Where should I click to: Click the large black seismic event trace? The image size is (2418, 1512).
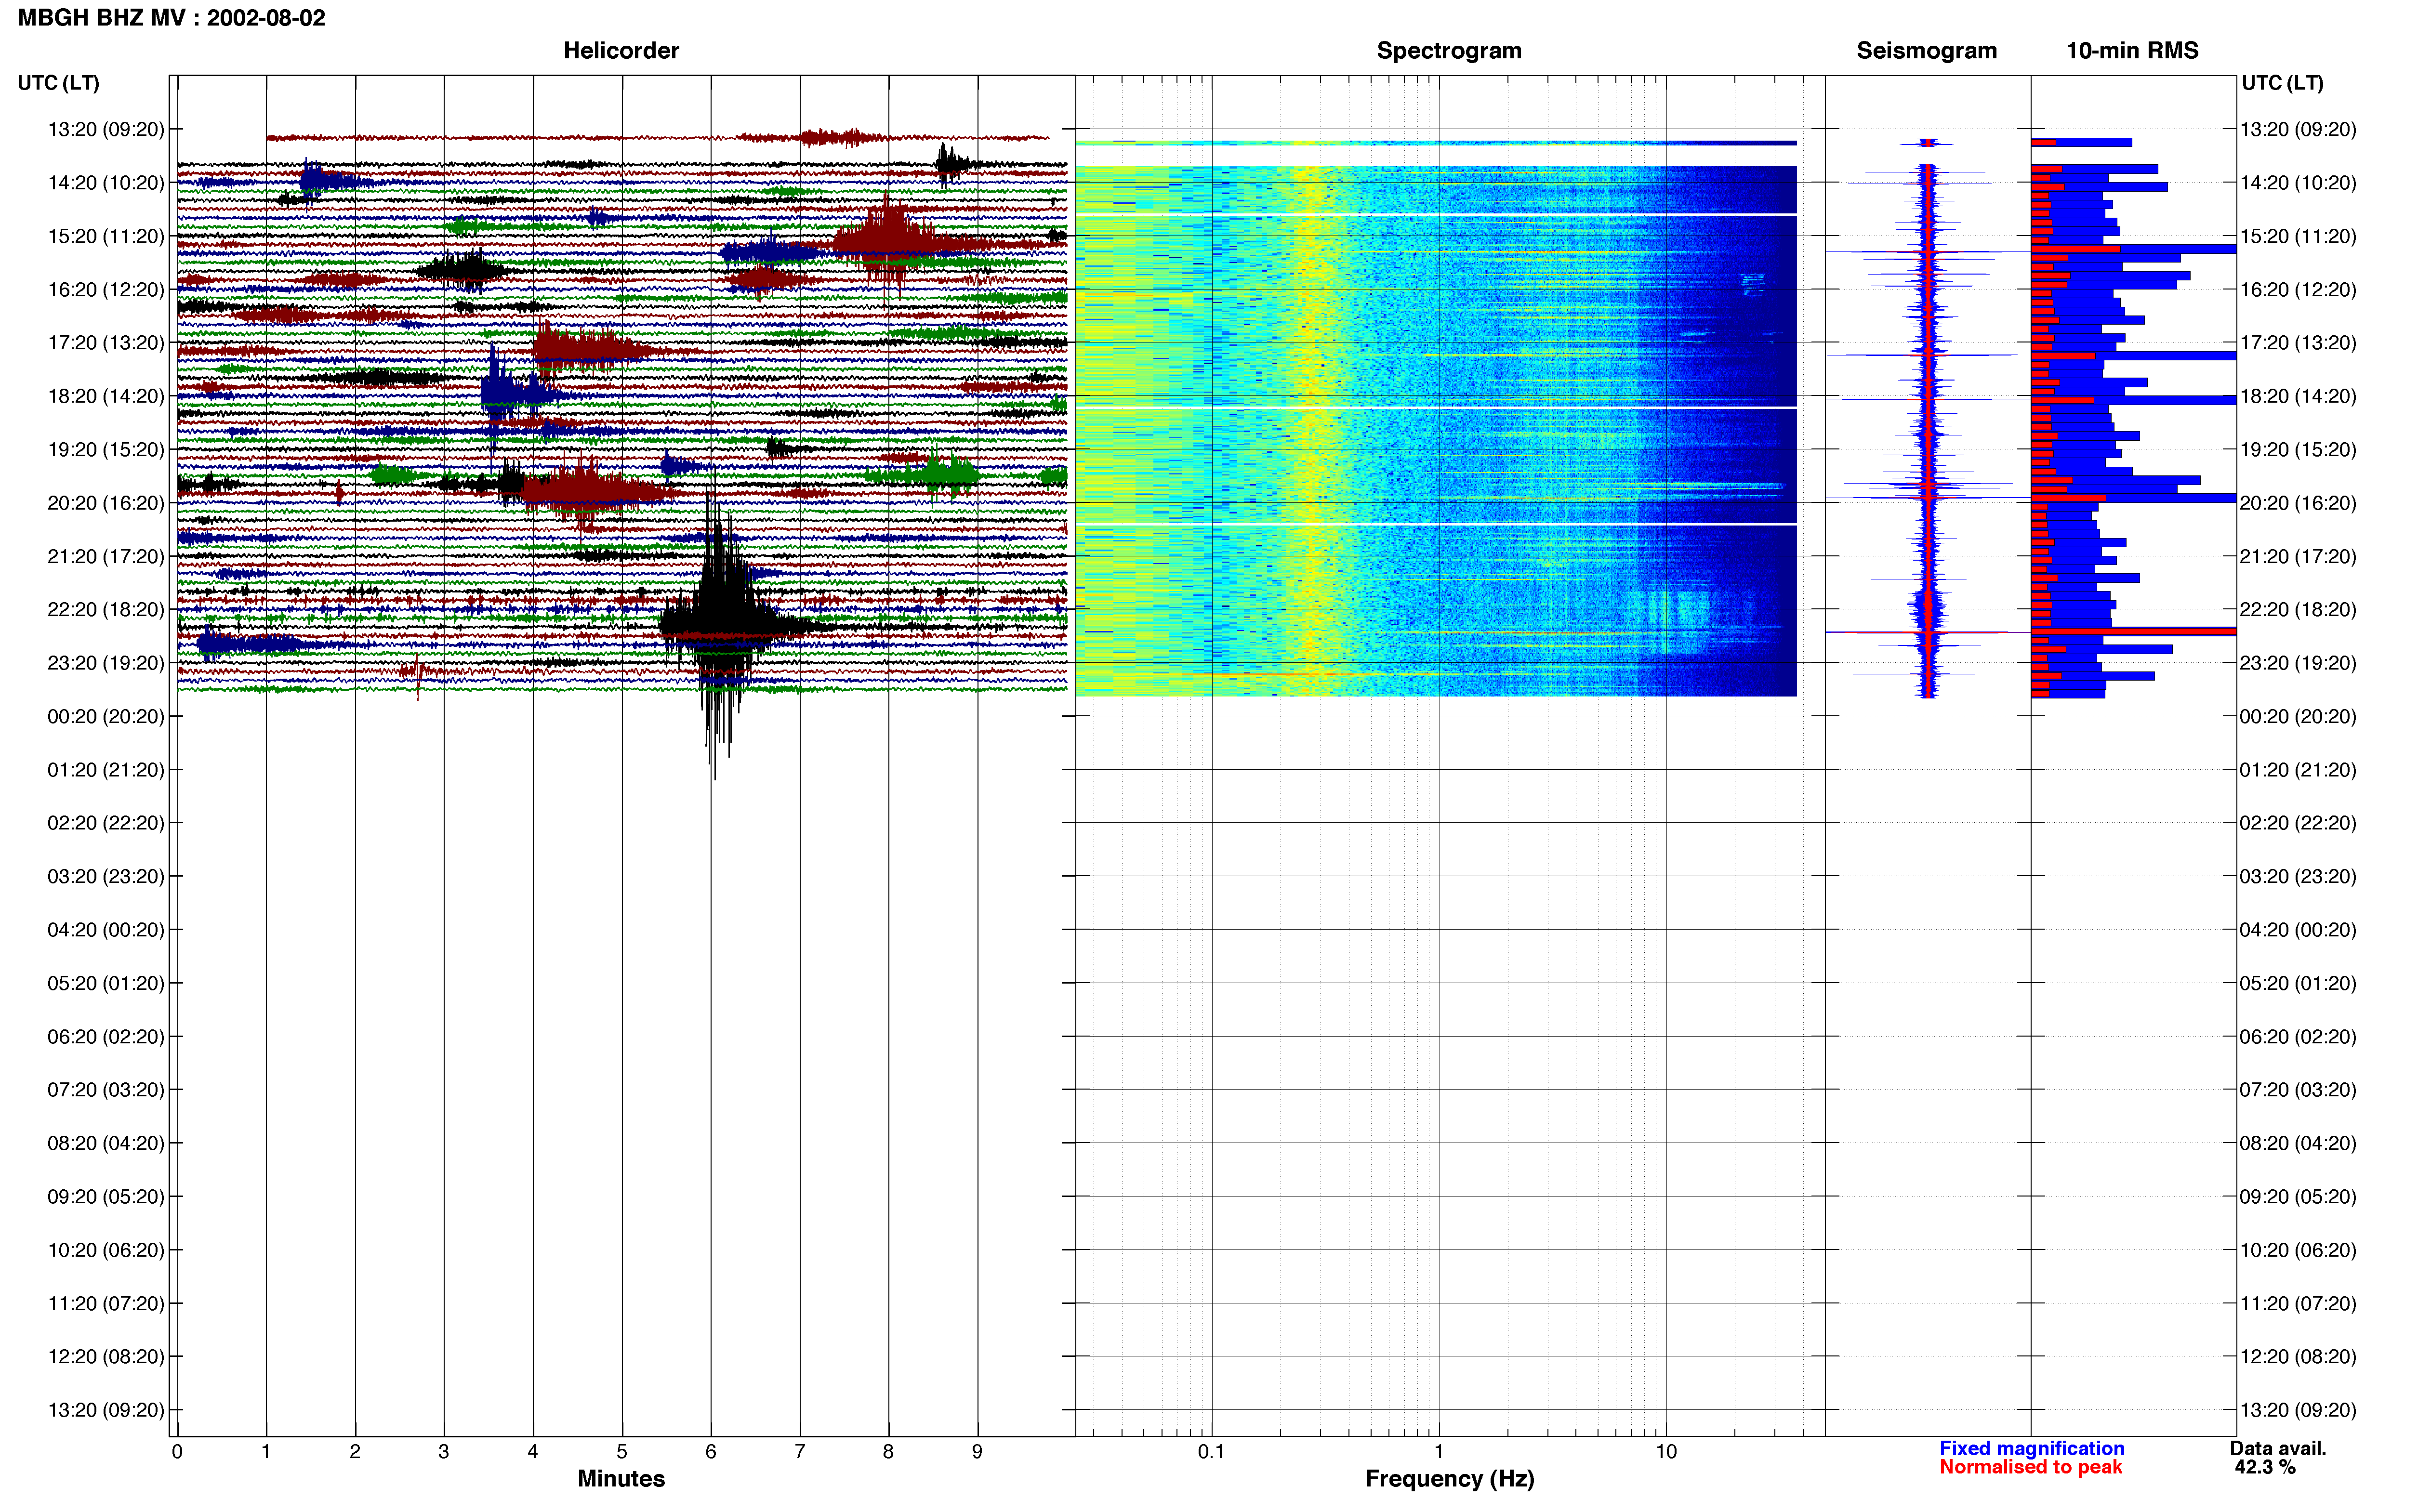[x=723, y=626]
